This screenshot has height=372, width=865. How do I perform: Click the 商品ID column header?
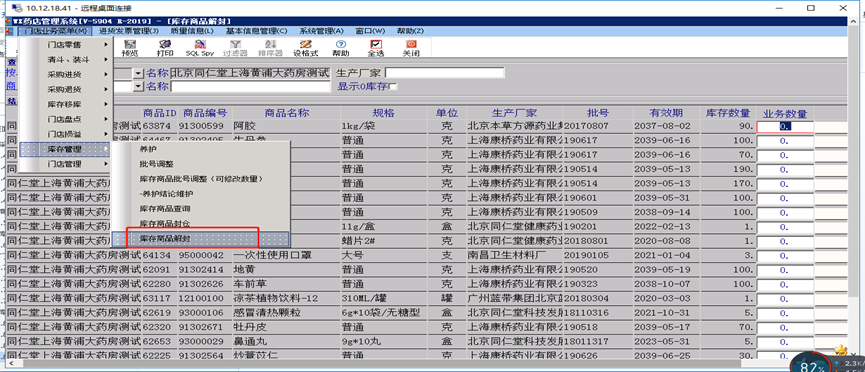pos(159,113)
